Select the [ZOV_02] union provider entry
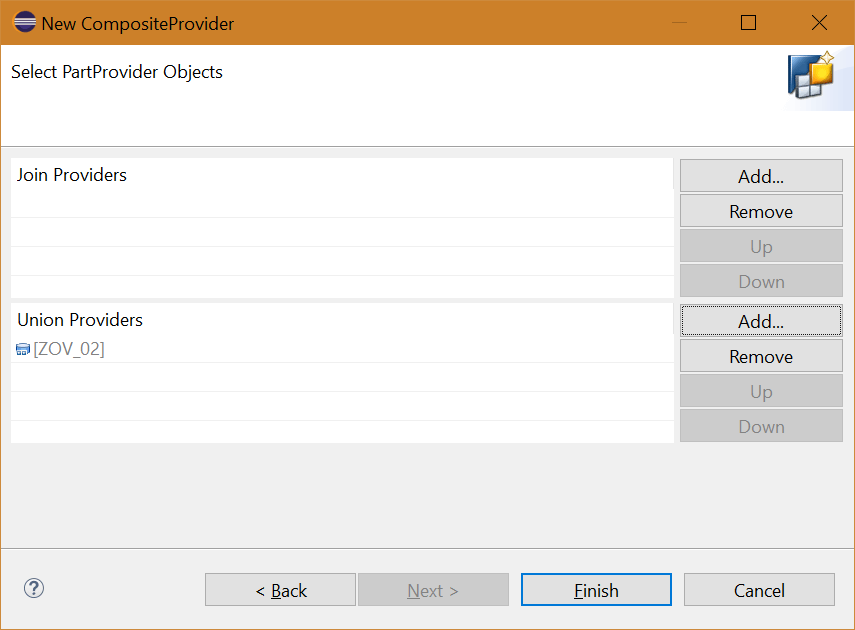 click(342, 349)
